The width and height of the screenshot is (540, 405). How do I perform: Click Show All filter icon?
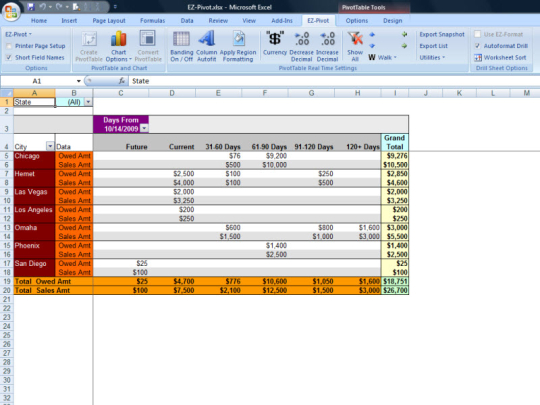(x=355, y=39)
